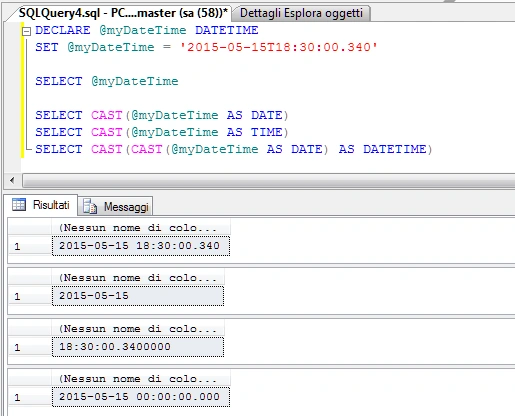515x416 pixels.
Task: Select row header 1 in first grid
Action: coord(30,246)
